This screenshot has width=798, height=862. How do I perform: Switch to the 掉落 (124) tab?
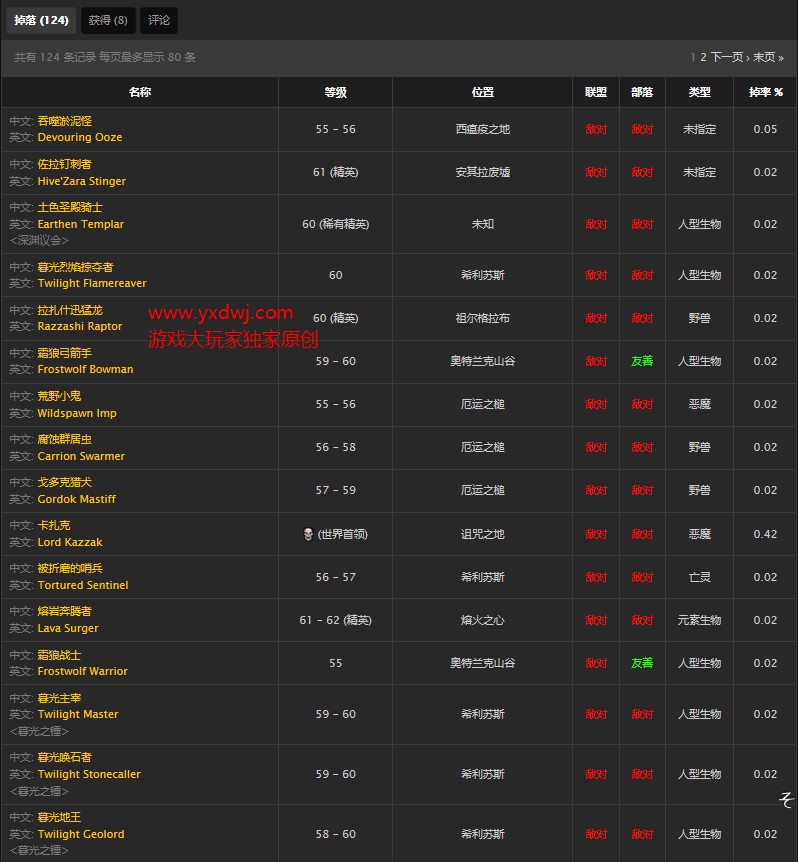(41, 20)
